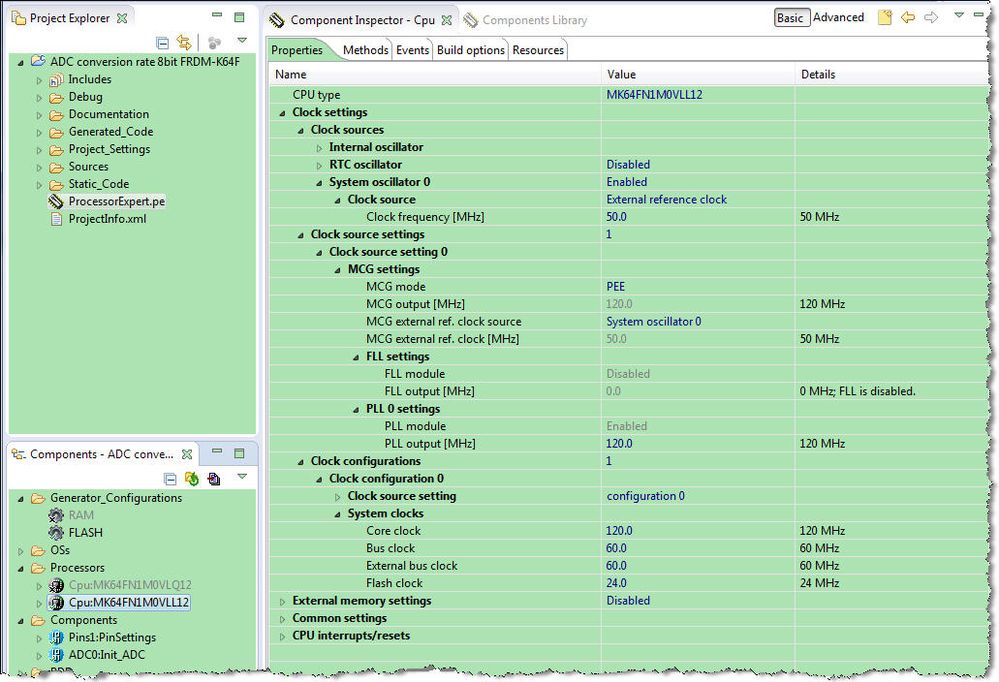Viewport: 999px width, 682px height.
Task: Click the CPU type value MK64FN1M0VLL12
Action: point(654,95)
